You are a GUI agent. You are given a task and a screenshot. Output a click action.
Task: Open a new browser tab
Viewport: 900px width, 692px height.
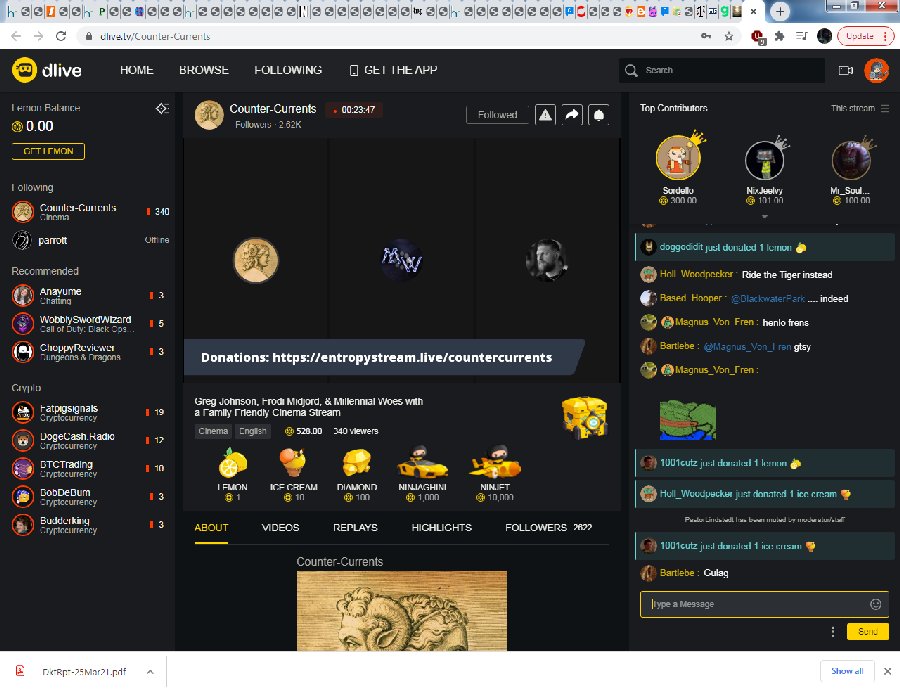click(779, 11)
